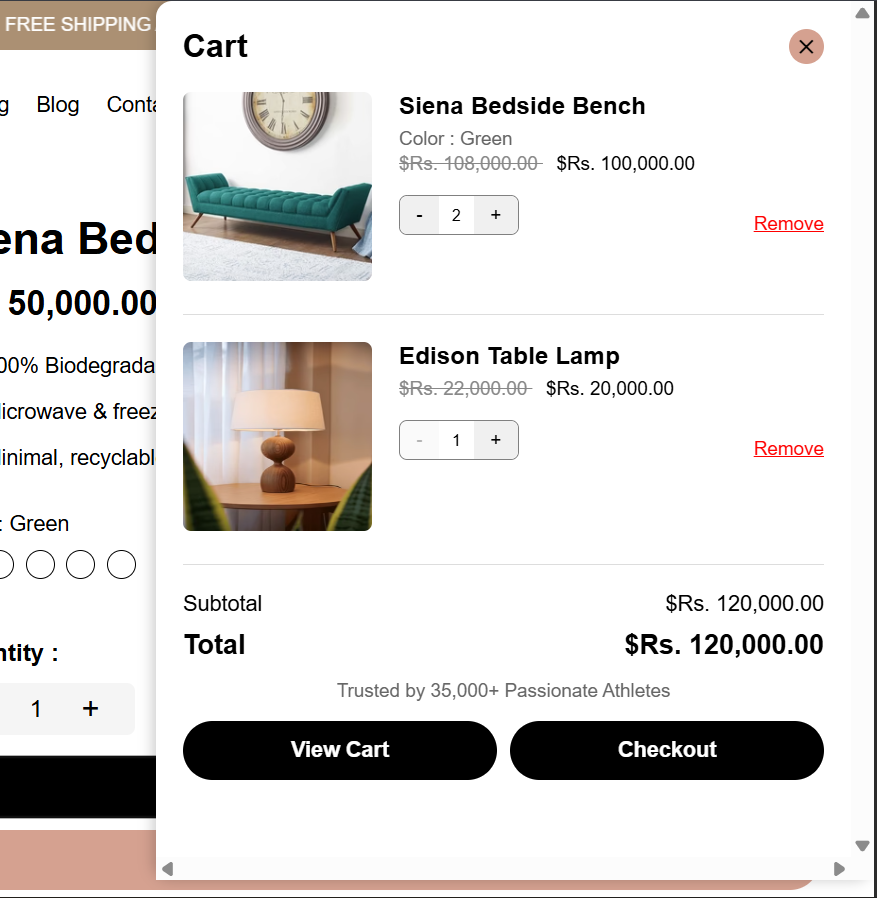Open the Blog menu item
Viewport: 877px width, 898px height.
[x=58, y=105]
